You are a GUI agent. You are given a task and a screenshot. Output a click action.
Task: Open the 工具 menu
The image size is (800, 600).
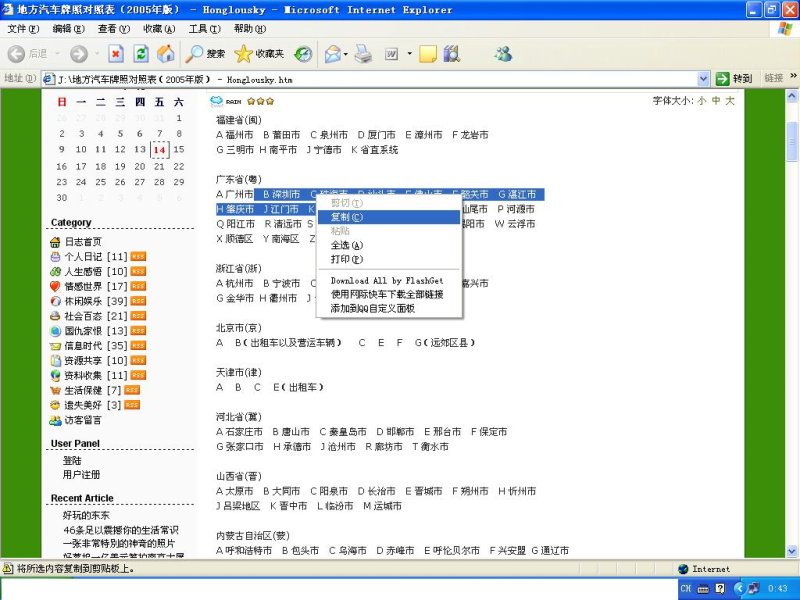(202, 28)
